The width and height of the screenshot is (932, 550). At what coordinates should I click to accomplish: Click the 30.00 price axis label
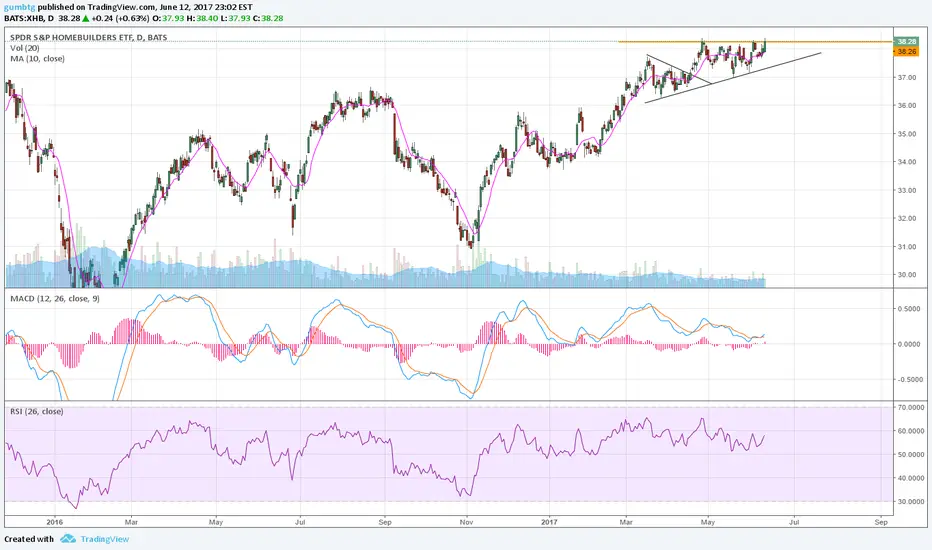coord(907,275)
